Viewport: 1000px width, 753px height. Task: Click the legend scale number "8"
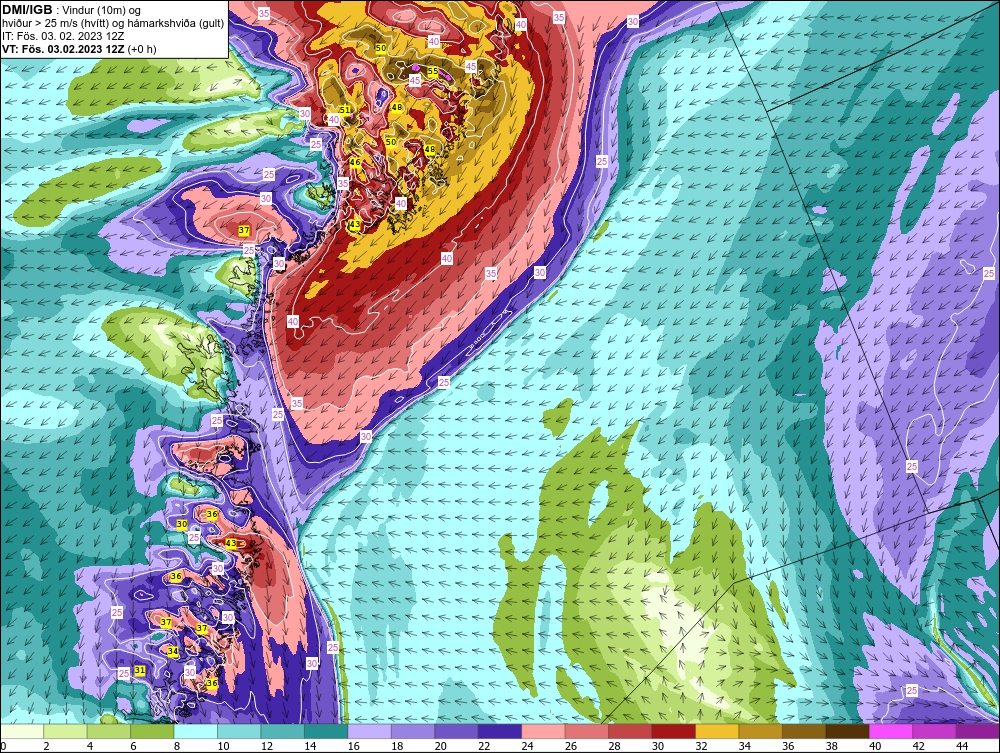177,746
